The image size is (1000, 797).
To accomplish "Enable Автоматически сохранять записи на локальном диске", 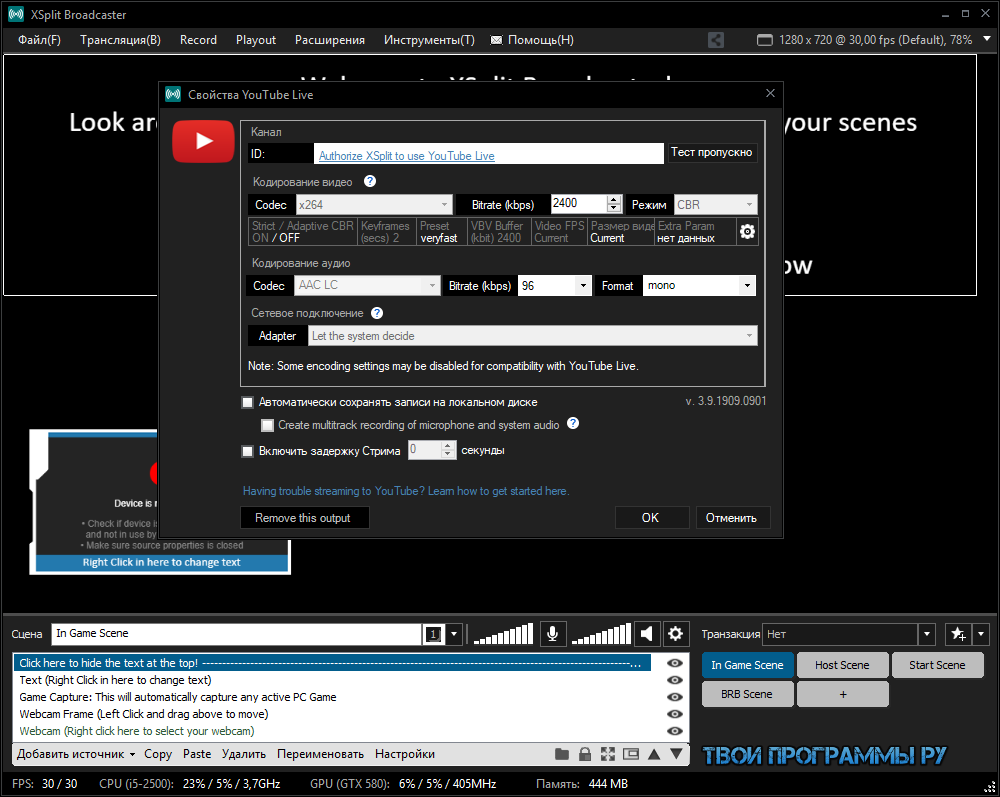I will click(x=247, y=402).
